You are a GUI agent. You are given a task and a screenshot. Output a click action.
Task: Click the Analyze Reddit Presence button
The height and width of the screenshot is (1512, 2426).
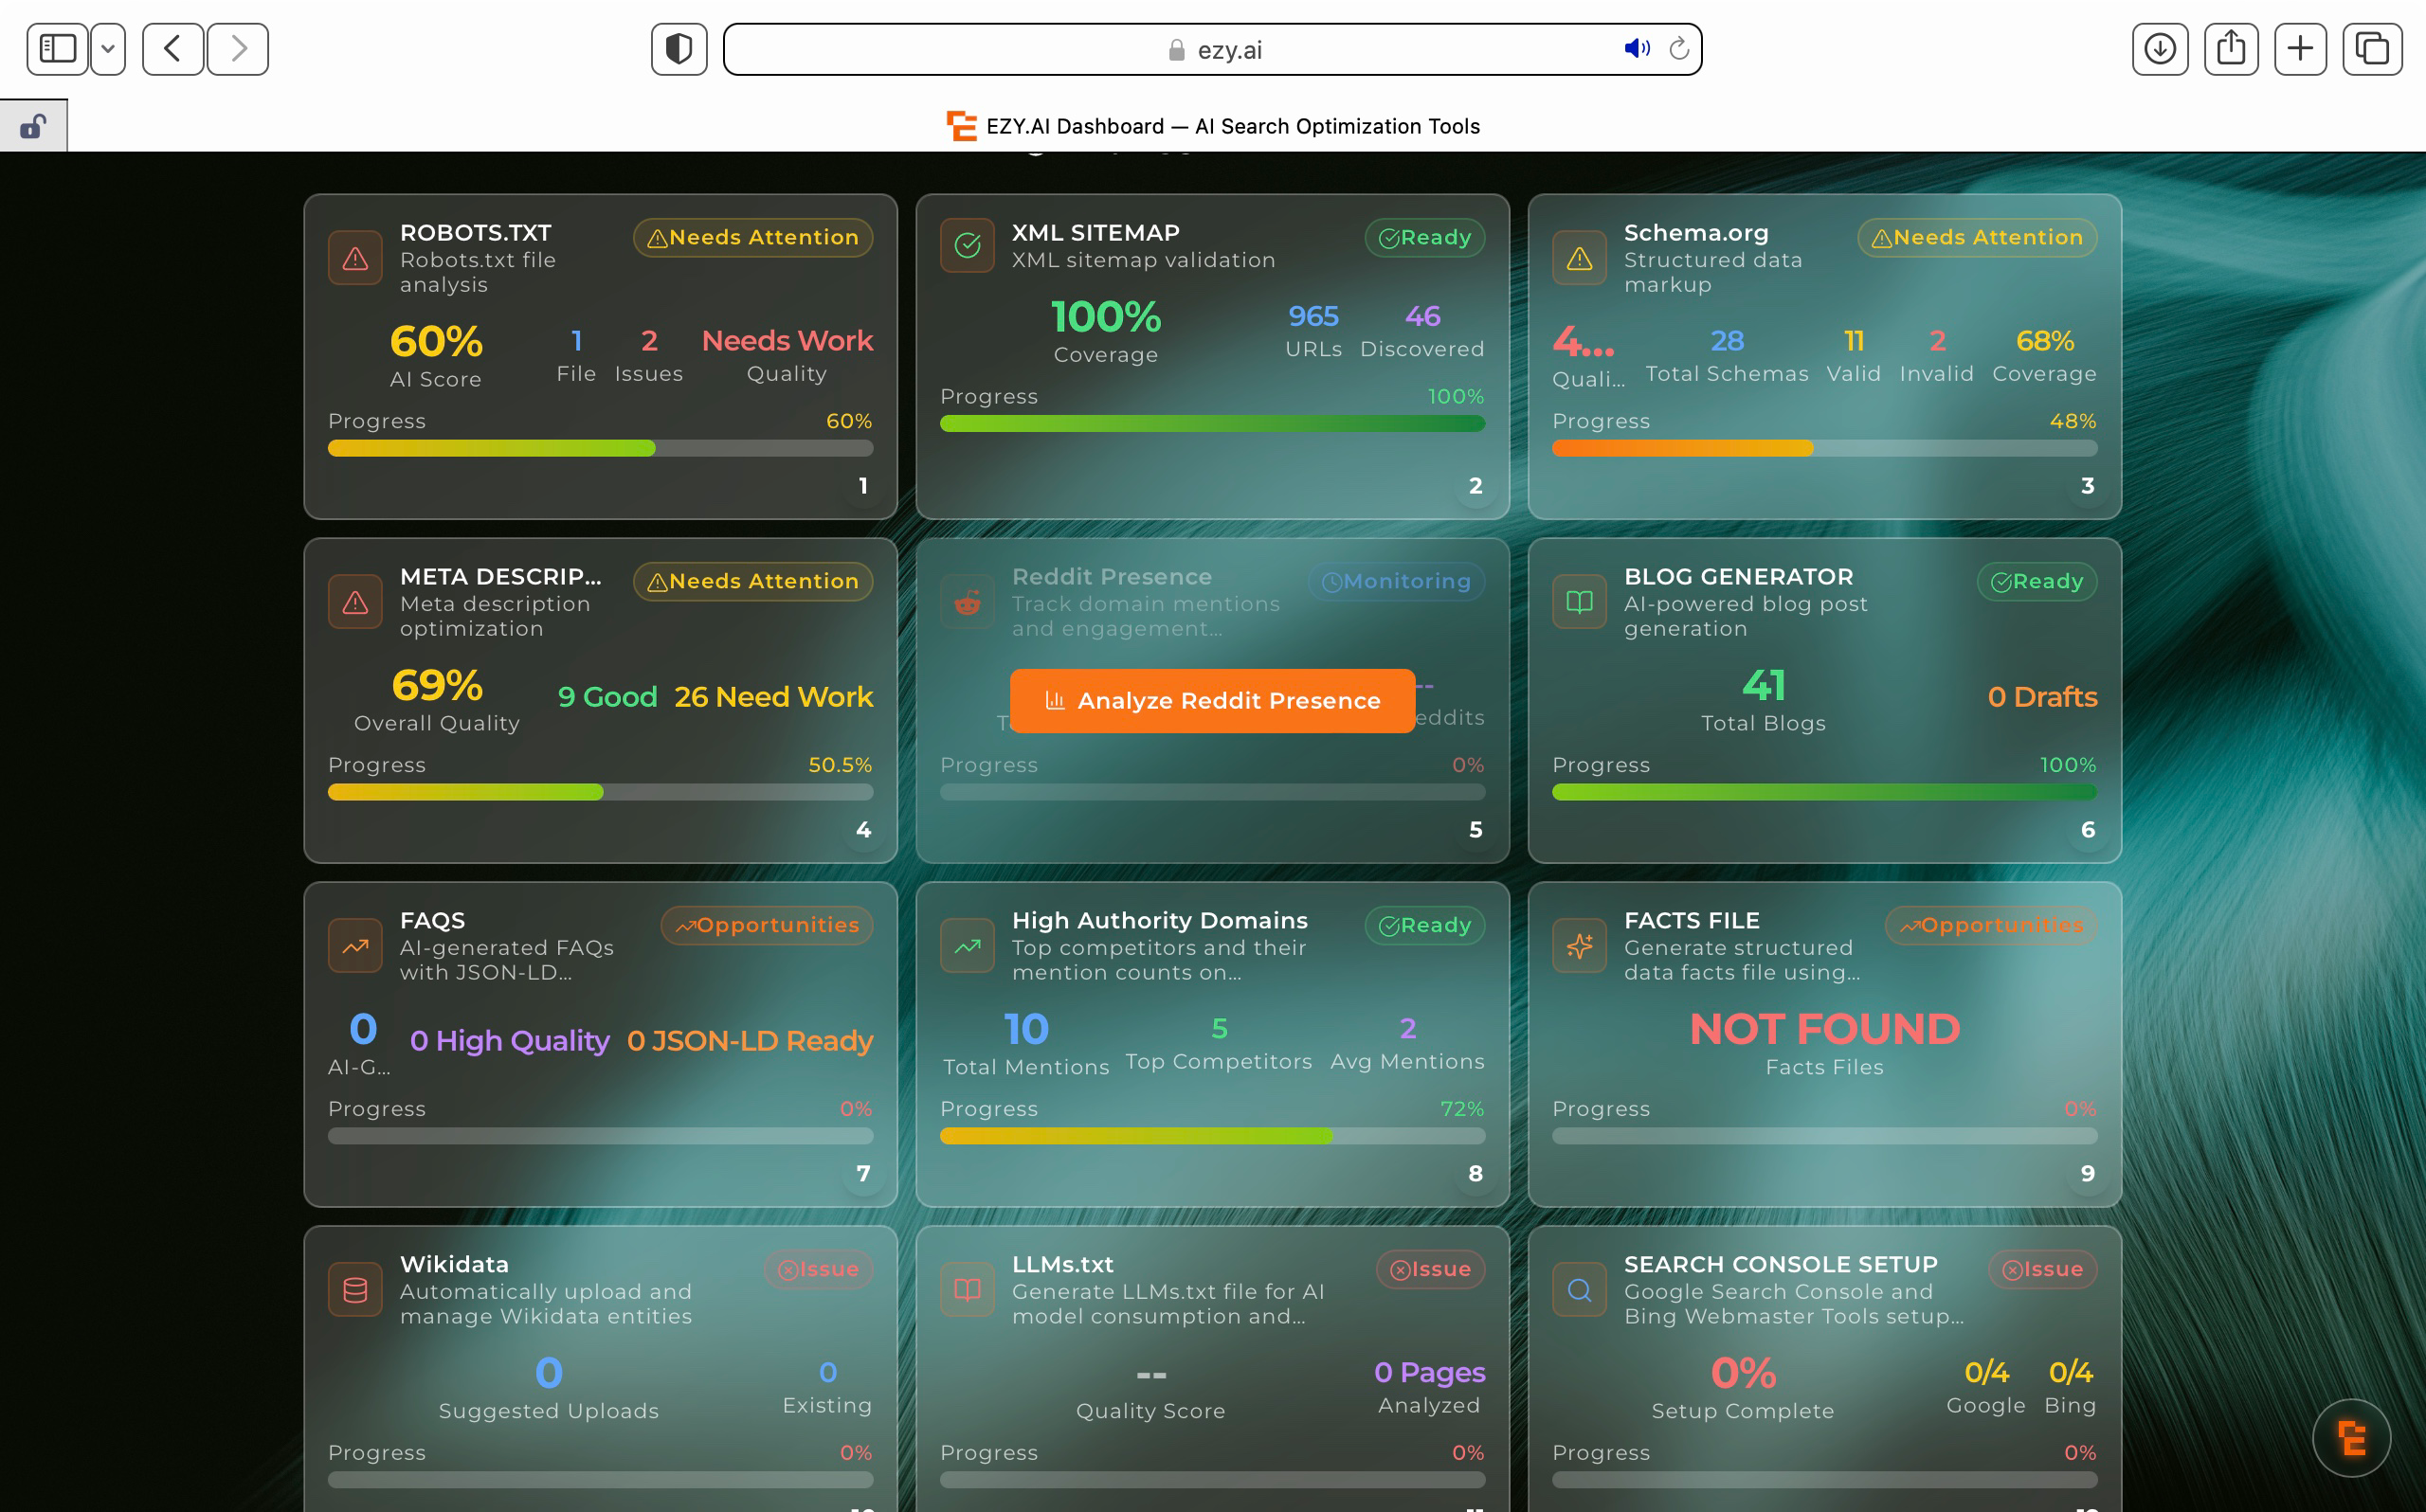[1211, 700]
